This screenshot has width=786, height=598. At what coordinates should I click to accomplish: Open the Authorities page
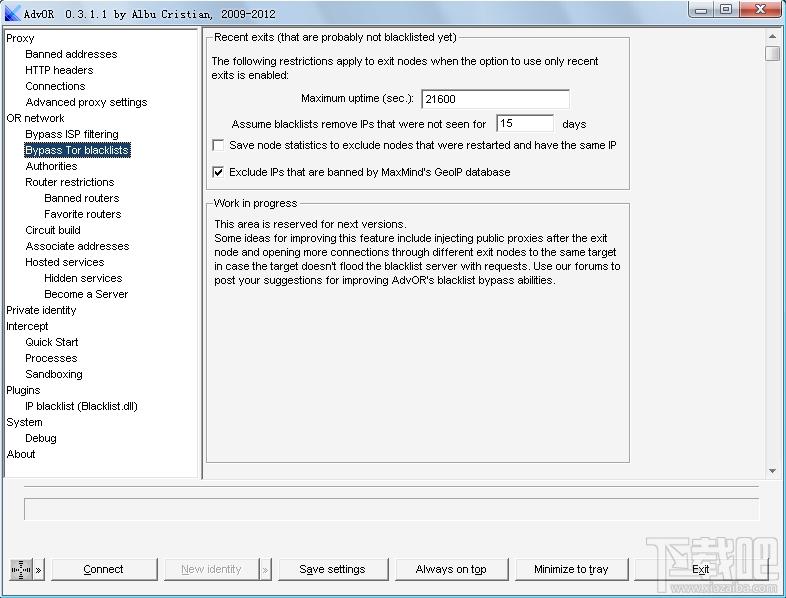click(51, 166)
